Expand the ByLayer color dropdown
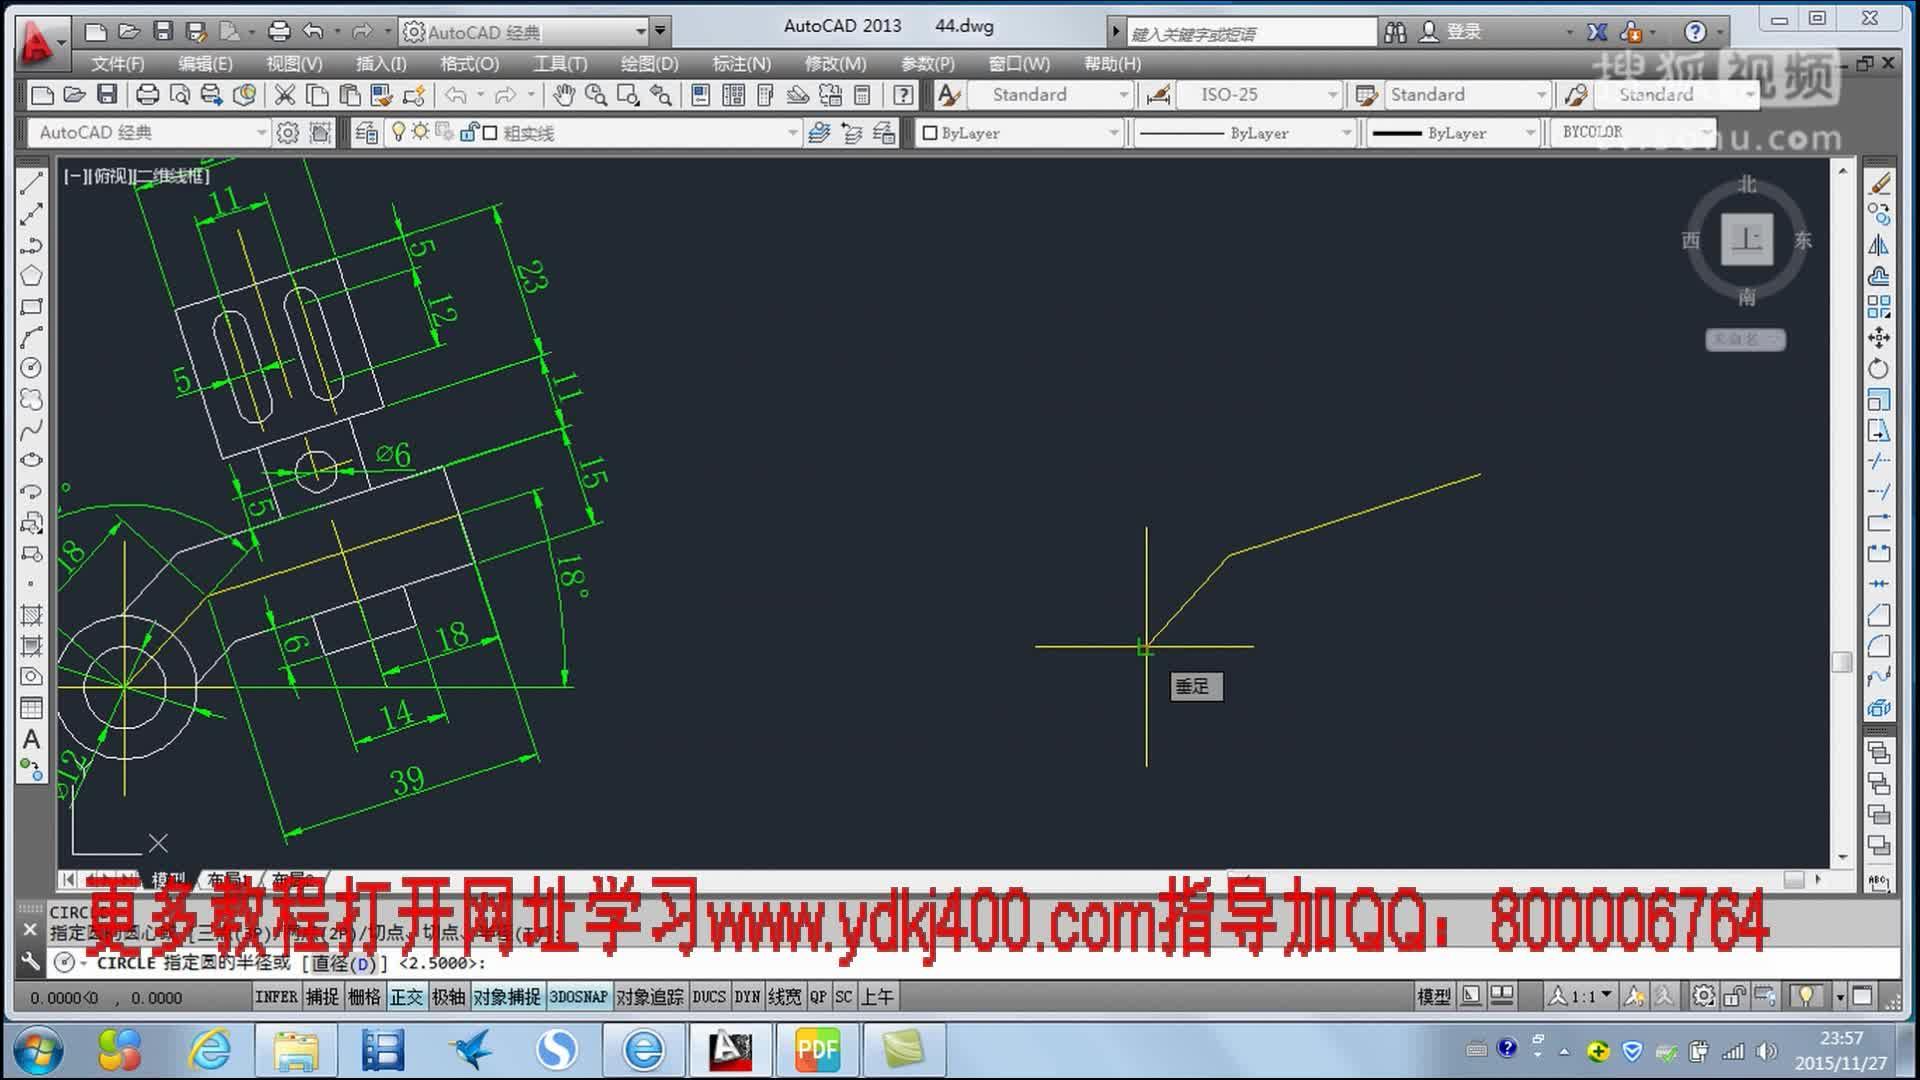Viewport: 1920px width, 1080px height. point(1114,132)
